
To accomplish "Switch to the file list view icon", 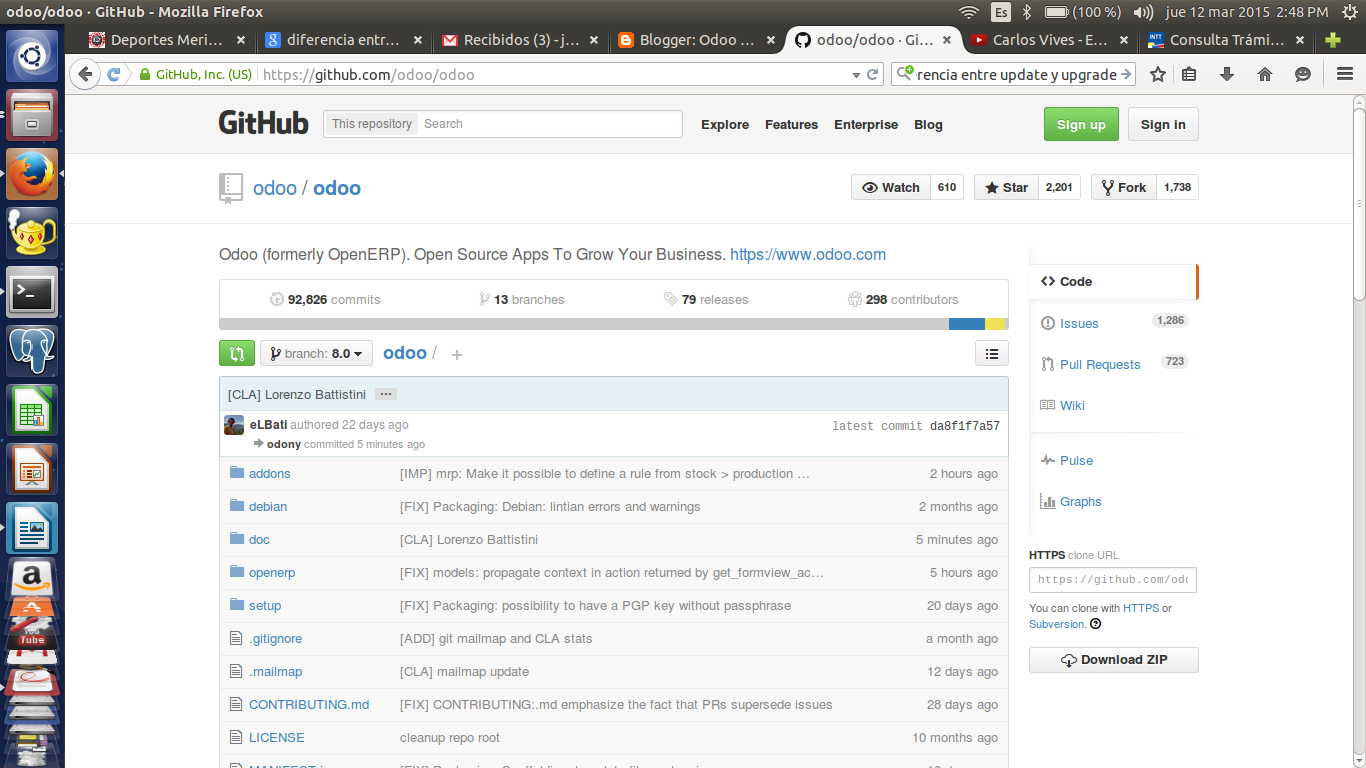I will tap(991, 353).
